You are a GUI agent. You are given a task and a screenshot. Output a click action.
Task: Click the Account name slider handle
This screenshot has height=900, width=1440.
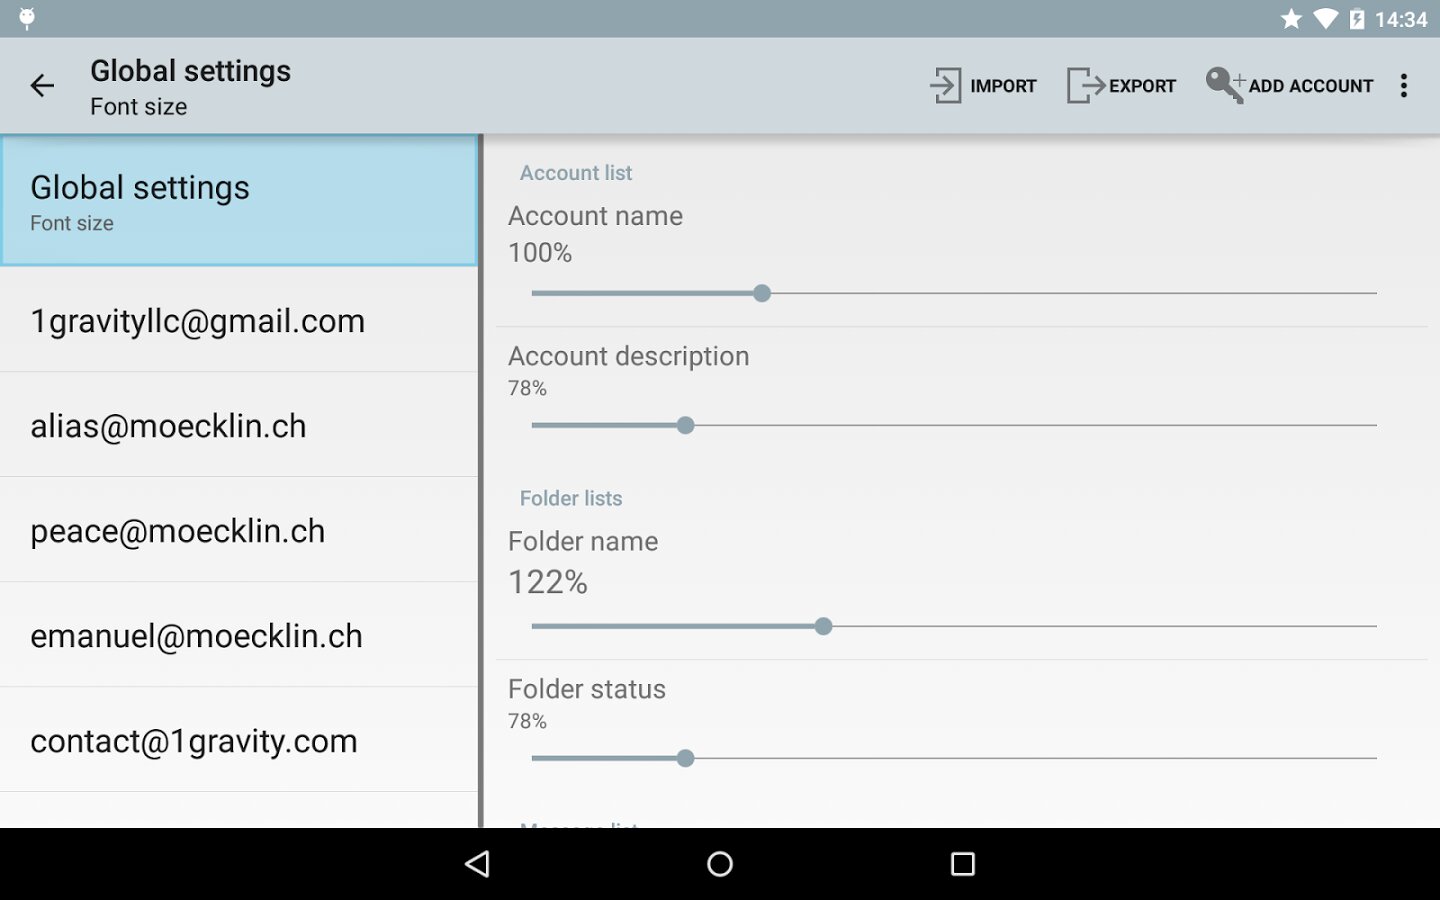tap(762, 293)
